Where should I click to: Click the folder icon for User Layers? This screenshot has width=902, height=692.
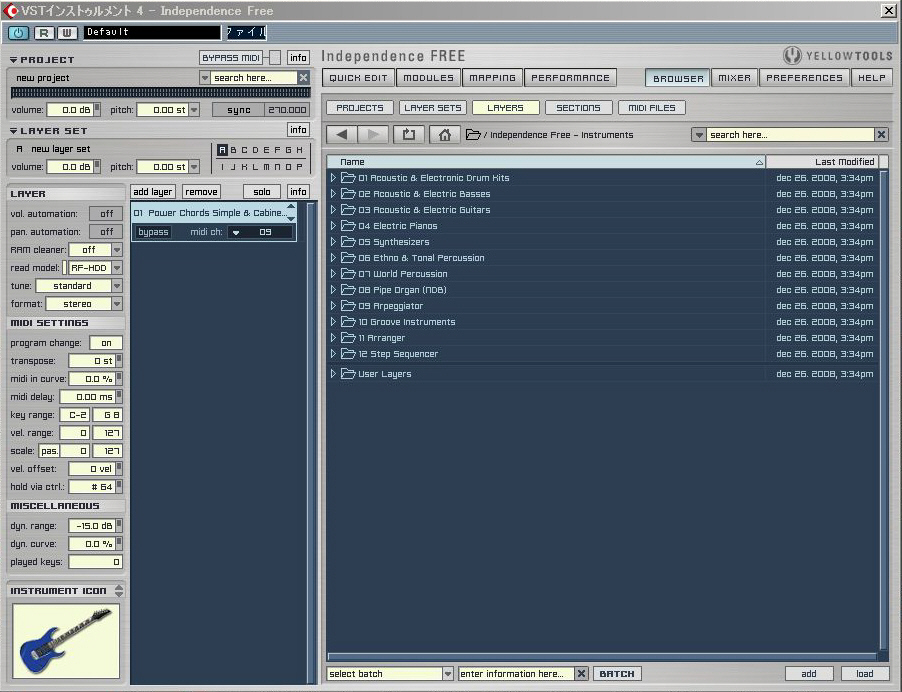click(x=348, y=374)
